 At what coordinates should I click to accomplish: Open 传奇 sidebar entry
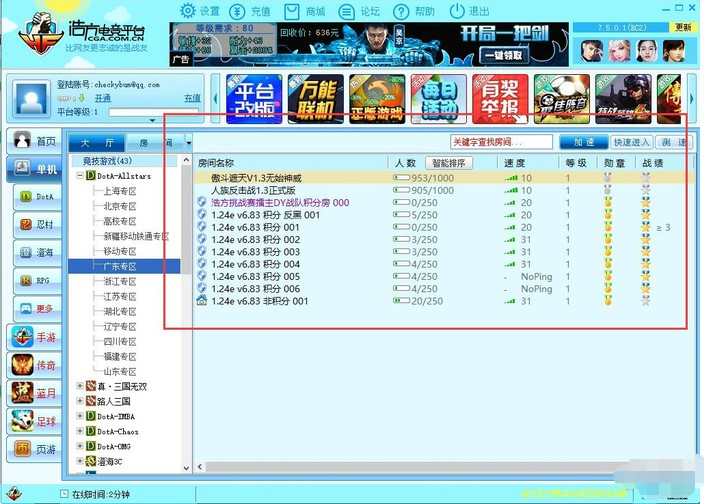point(35,365)
